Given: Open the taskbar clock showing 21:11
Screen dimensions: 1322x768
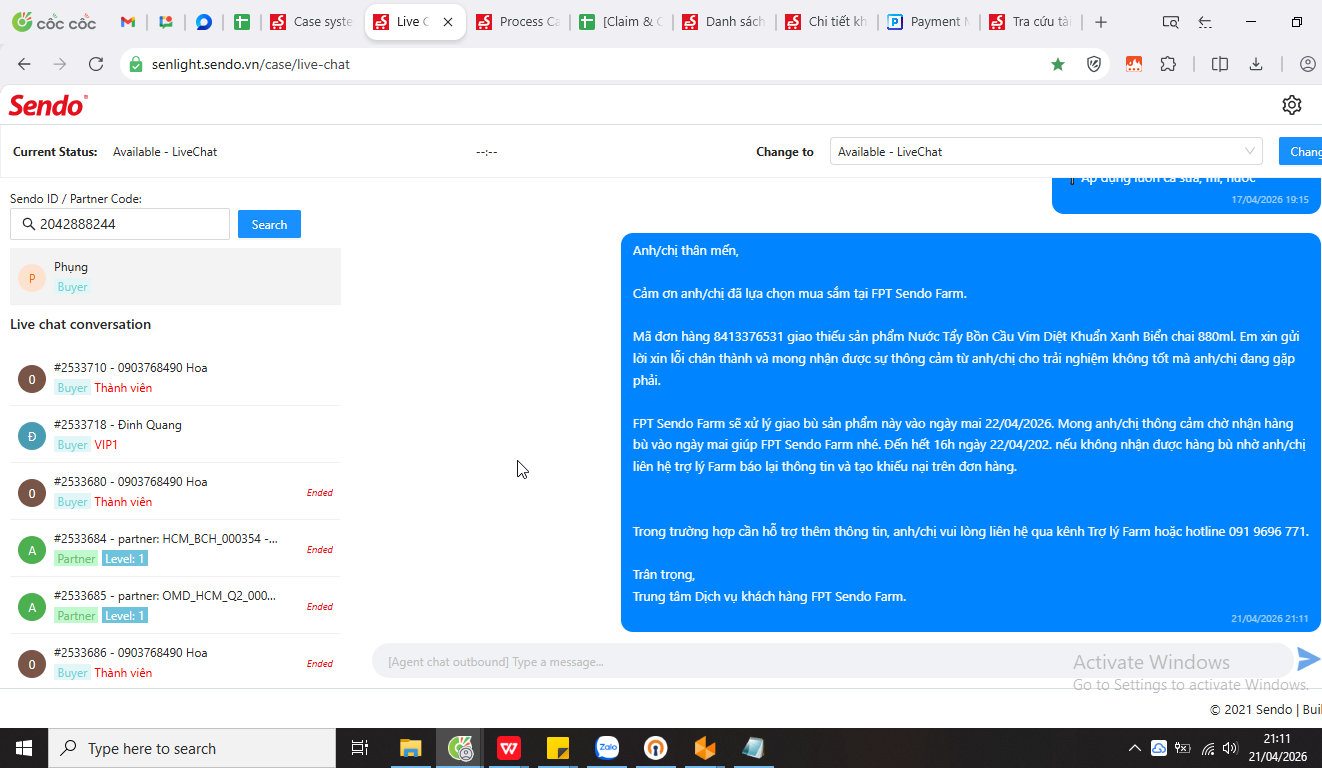Looking at the screenshot, I should point(1277,748).
